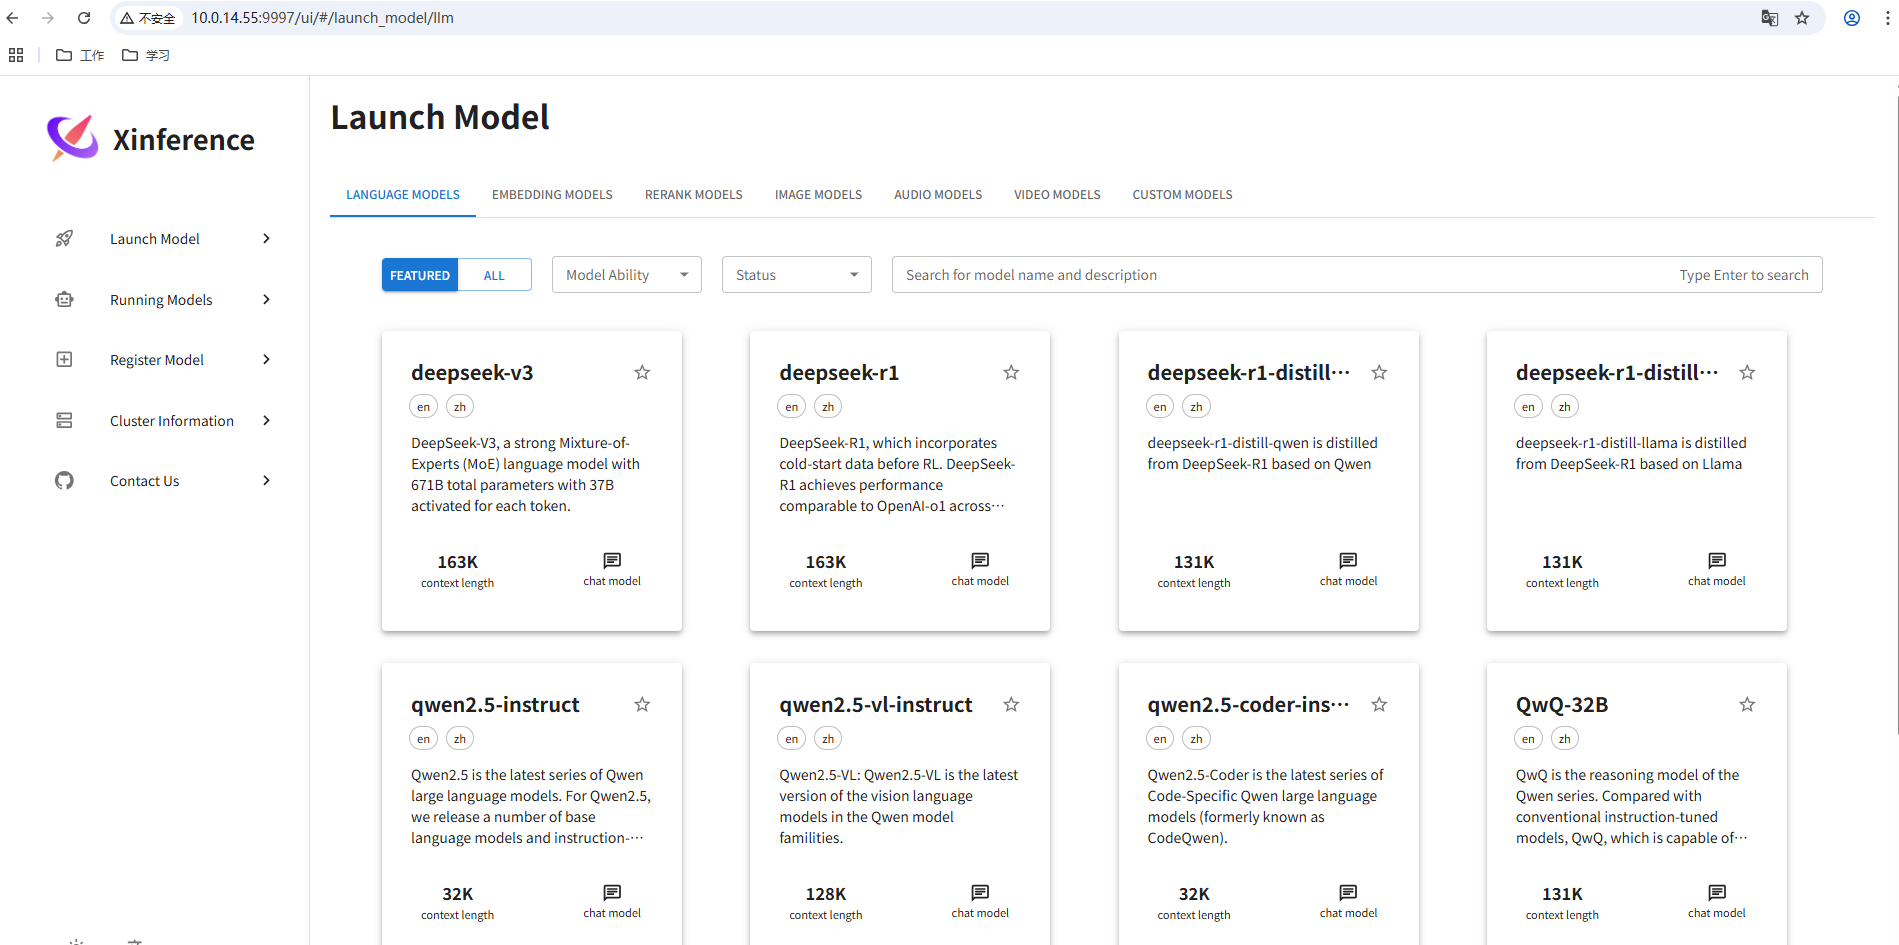Open the browser three-dot menu

click(1887, 18)
